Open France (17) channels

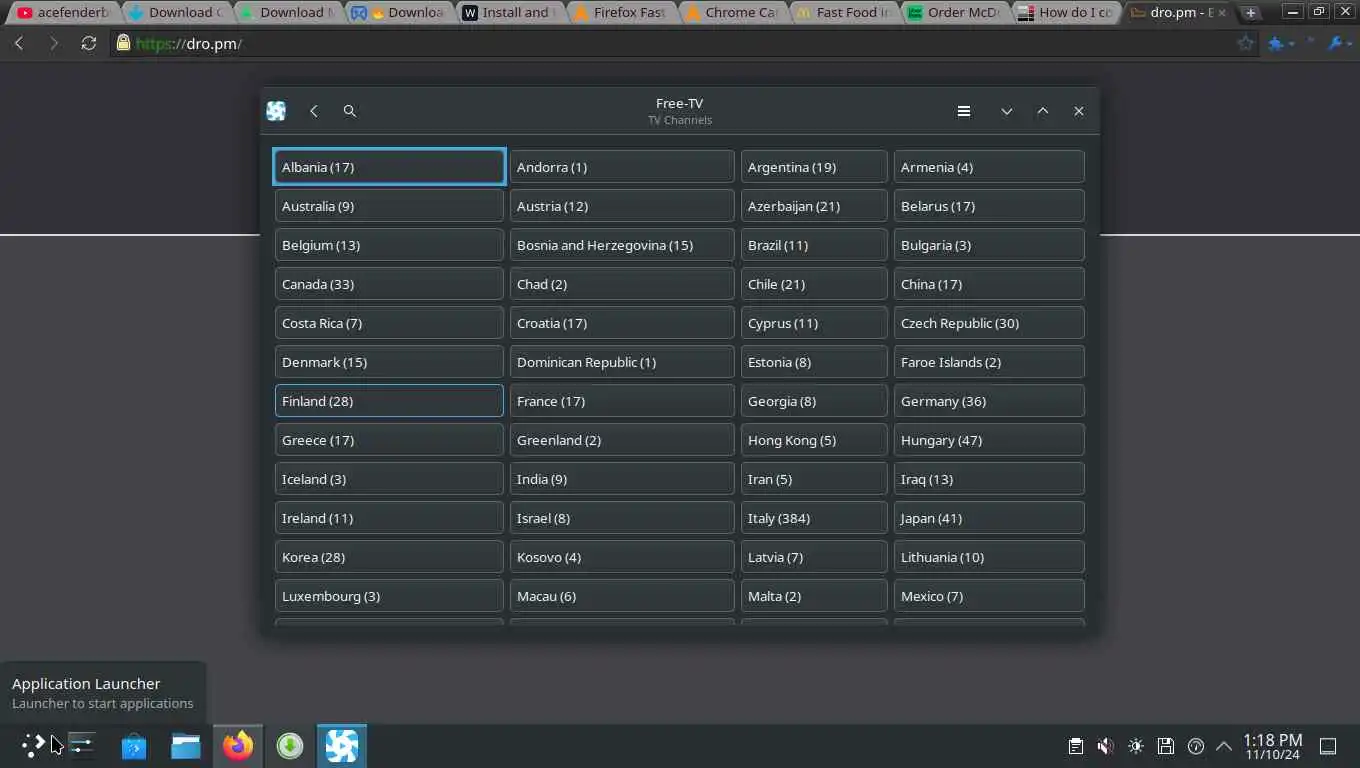click(x=622, y=401)
